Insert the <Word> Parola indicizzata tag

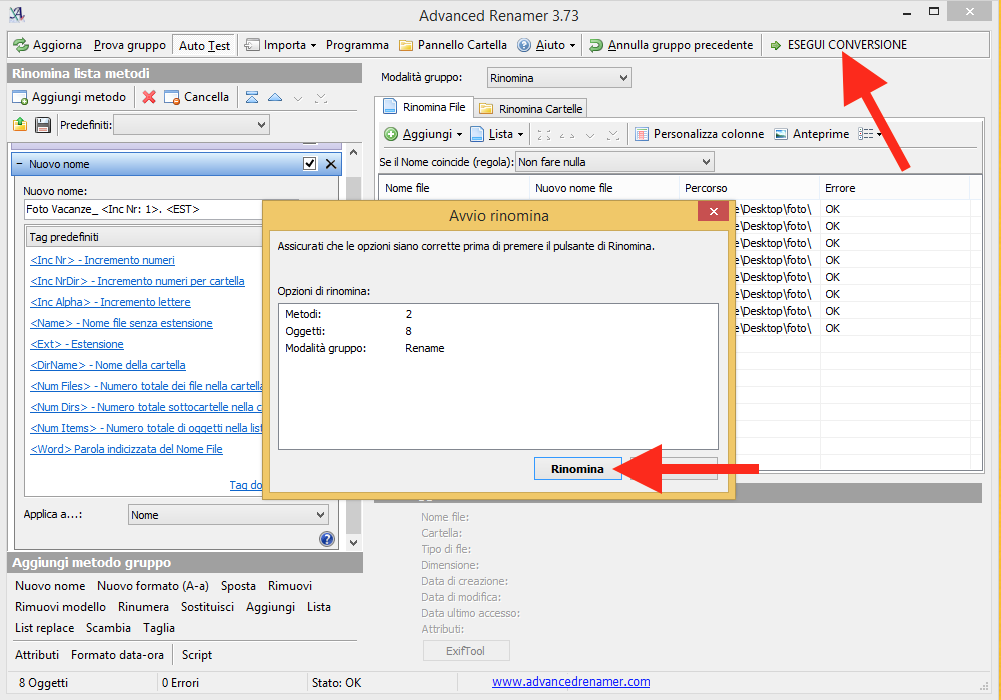point(126,449)
